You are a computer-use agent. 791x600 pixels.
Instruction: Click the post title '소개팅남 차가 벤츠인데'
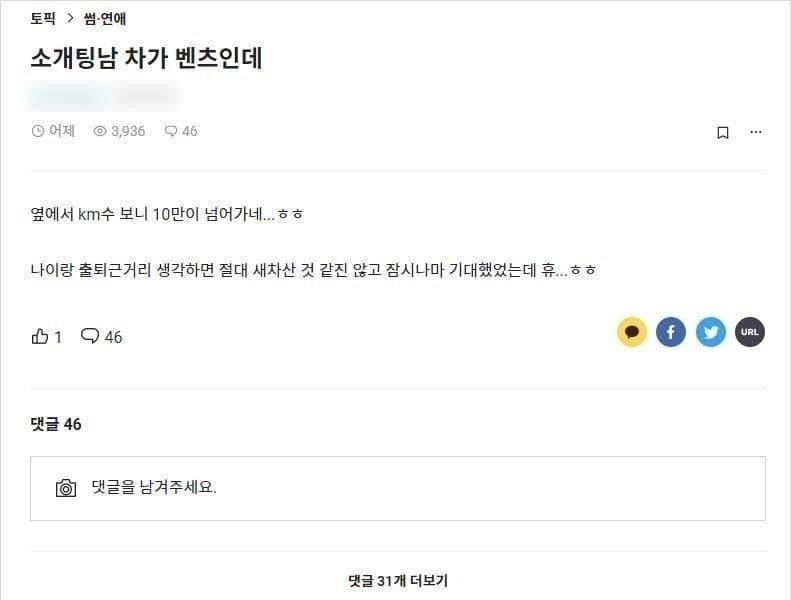pos(146,57)
